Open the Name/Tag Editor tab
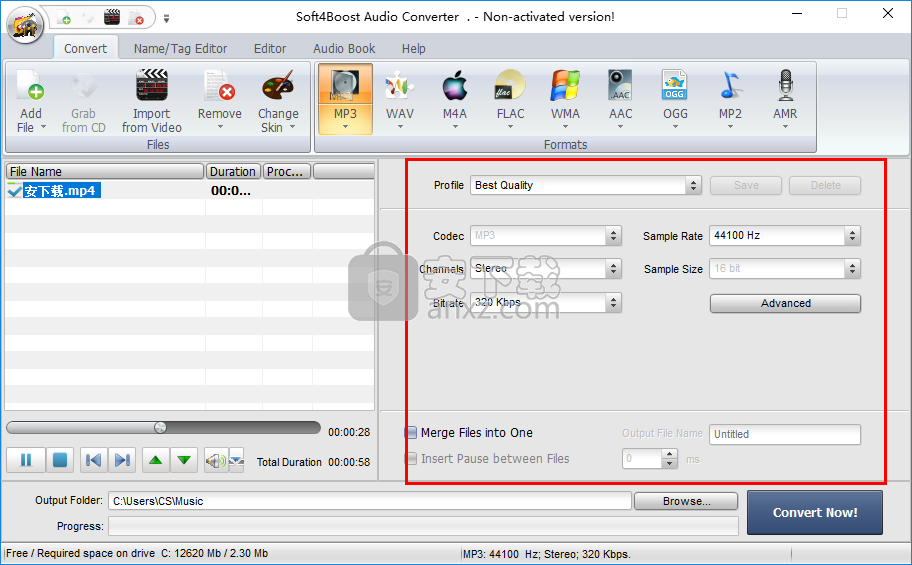 (x=180, y=48)
